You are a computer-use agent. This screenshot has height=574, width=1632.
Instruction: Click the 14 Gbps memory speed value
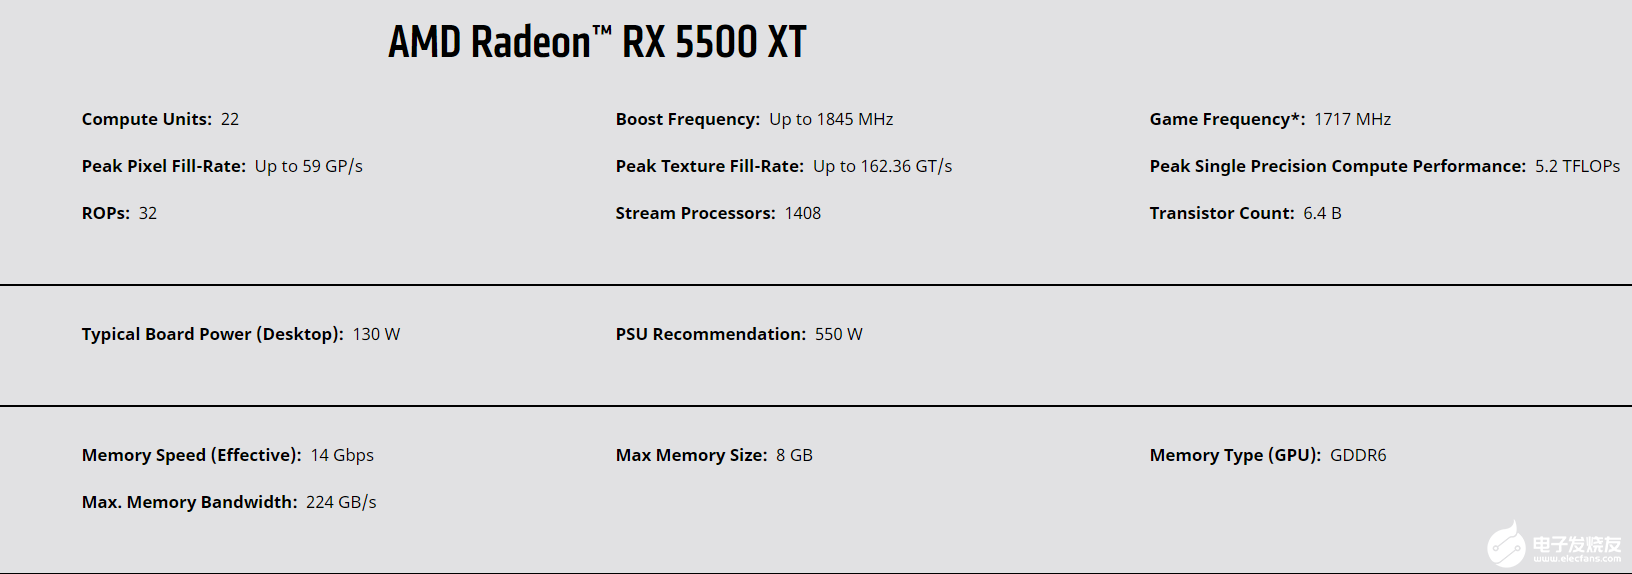coord(342,455)
